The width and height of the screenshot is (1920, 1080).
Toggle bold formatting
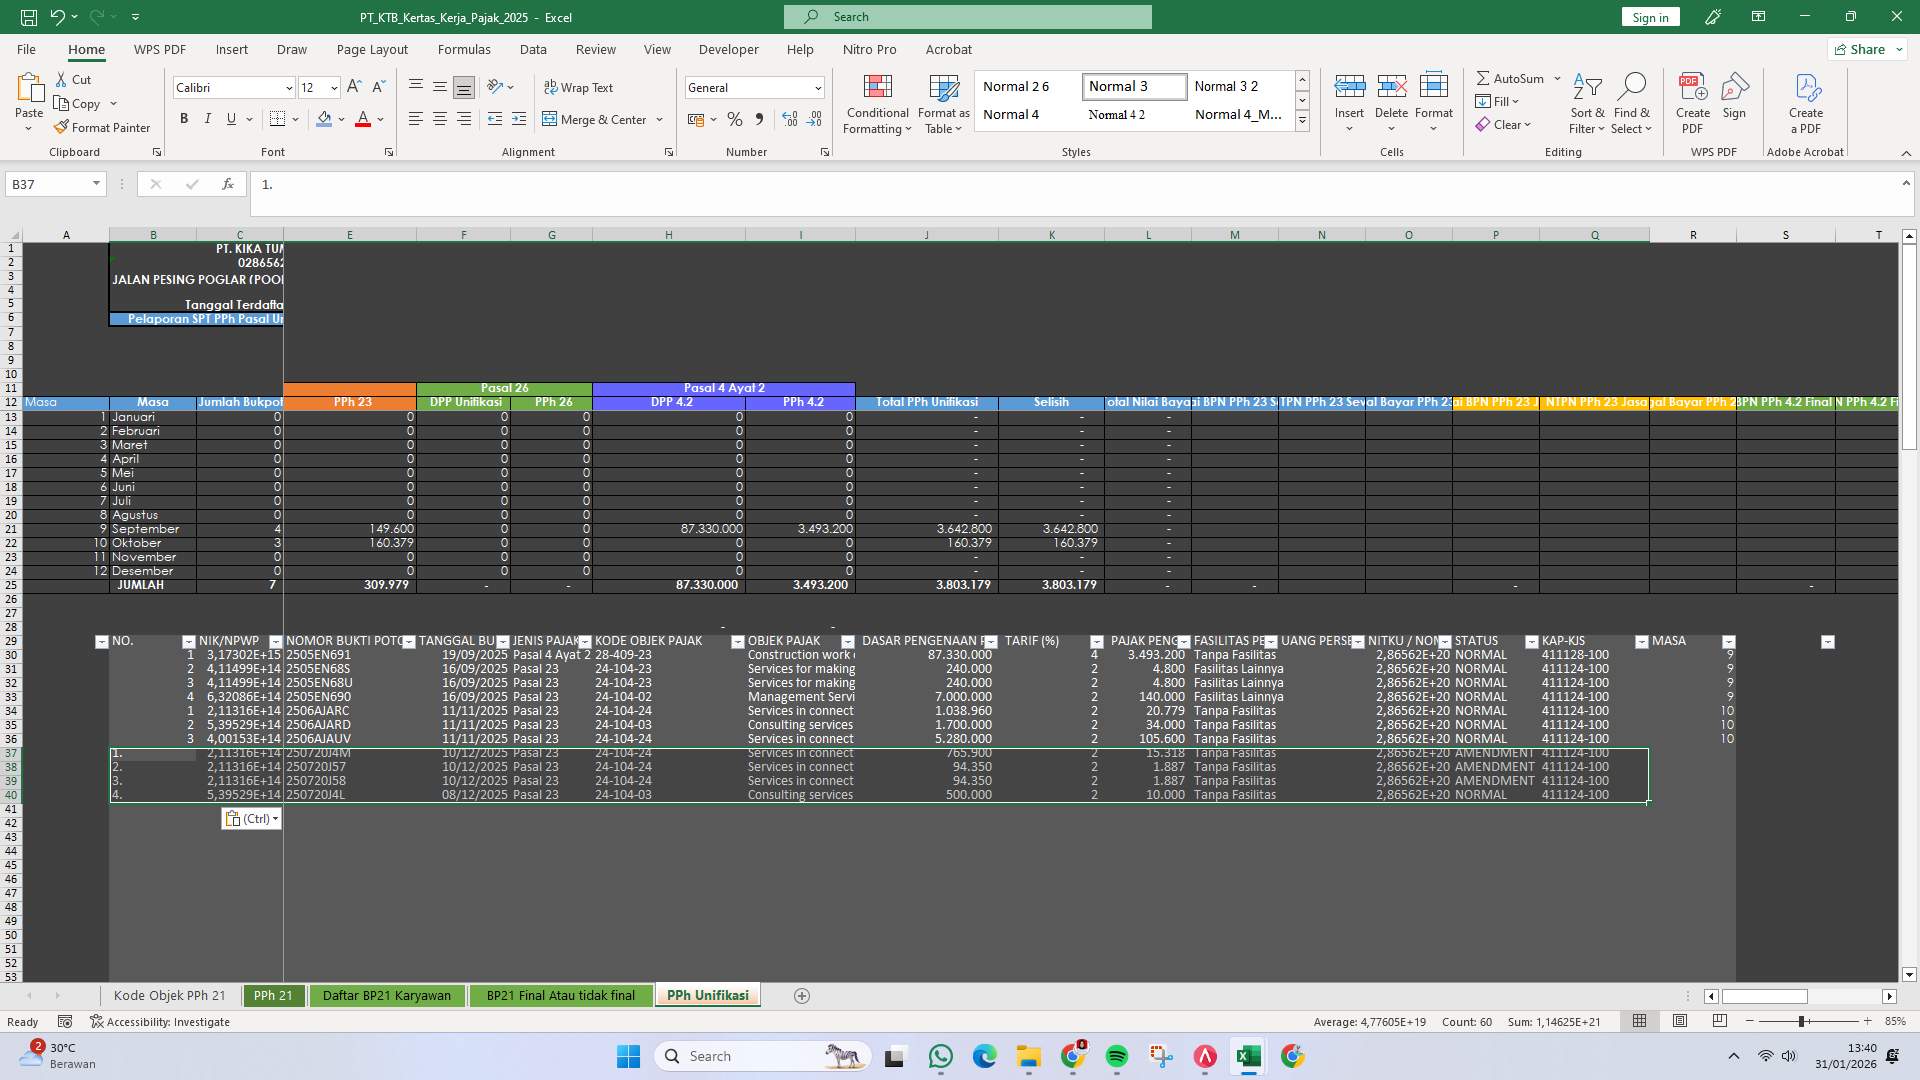click(x=183, y=119)
